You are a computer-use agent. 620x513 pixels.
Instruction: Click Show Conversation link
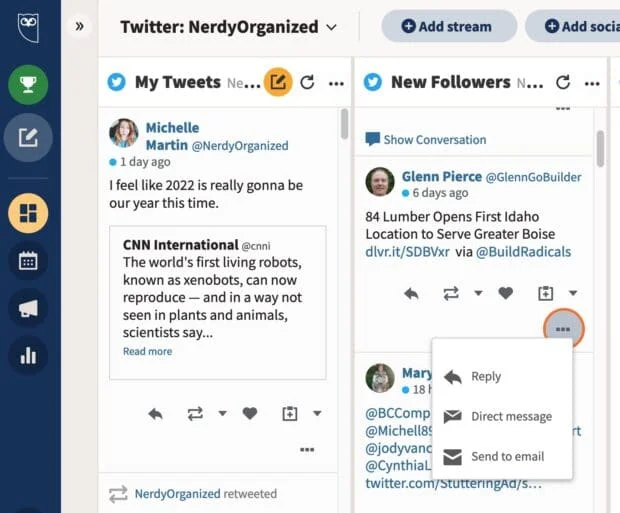pos(425,139)
